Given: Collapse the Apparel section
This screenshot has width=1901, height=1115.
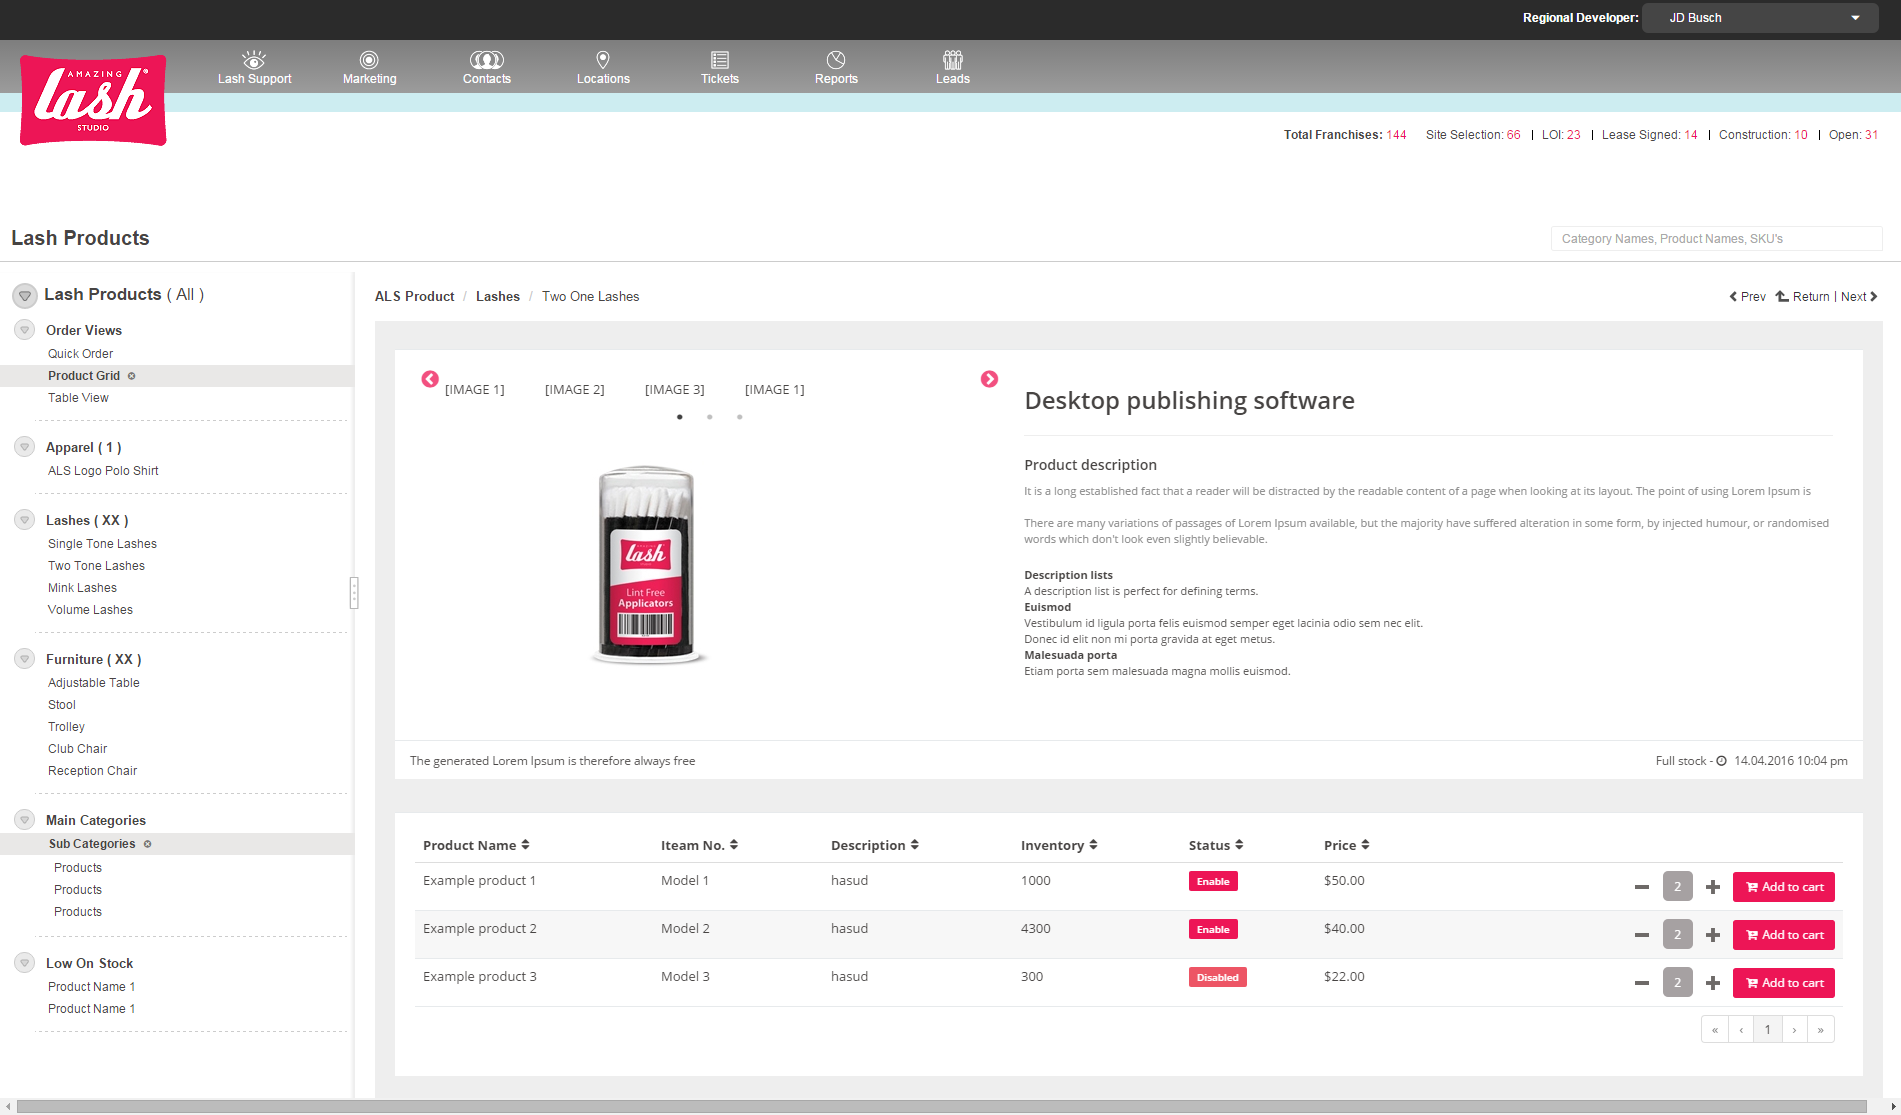Looking at the screenshot, I should pos(25,447).
